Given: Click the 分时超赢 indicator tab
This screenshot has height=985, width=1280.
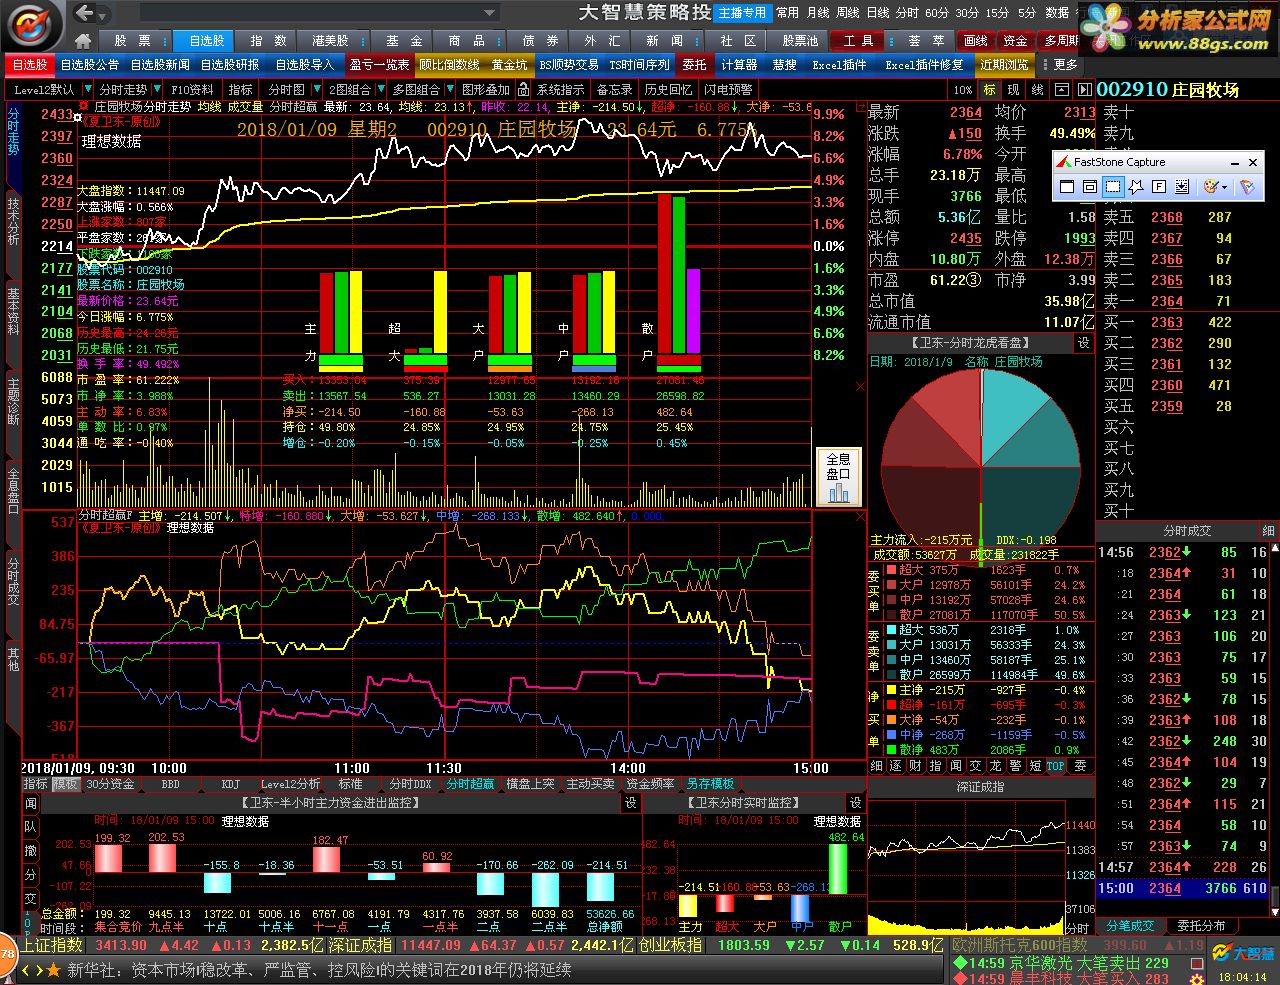Looking at the screenshot, I should coord(470,785).
